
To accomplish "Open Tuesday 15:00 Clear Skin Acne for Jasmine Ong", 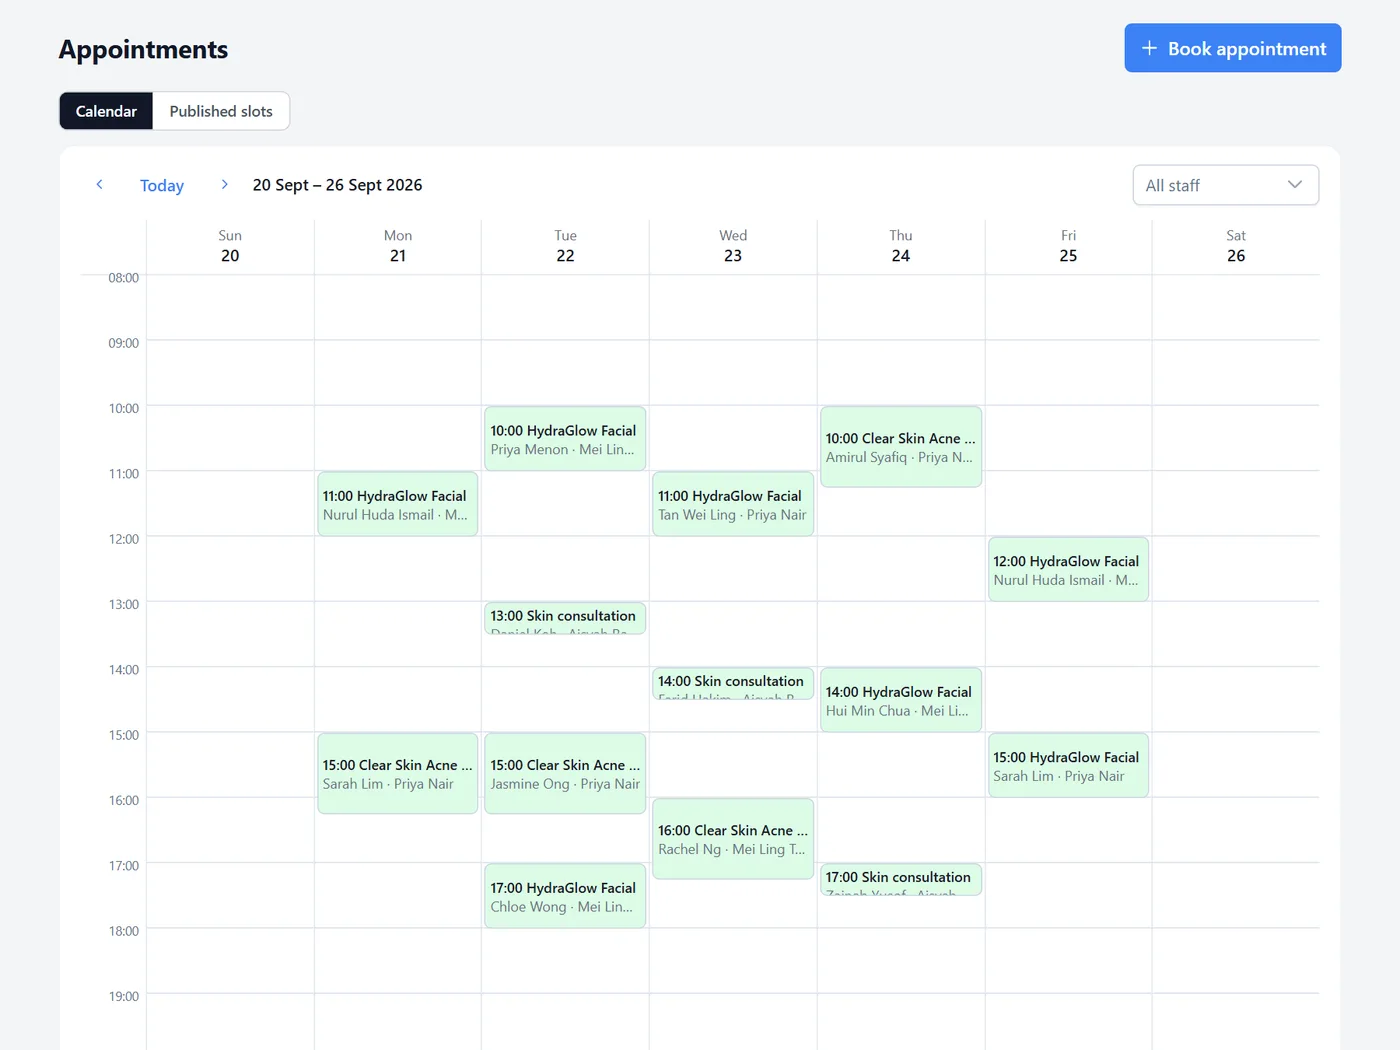I will 565,774.
